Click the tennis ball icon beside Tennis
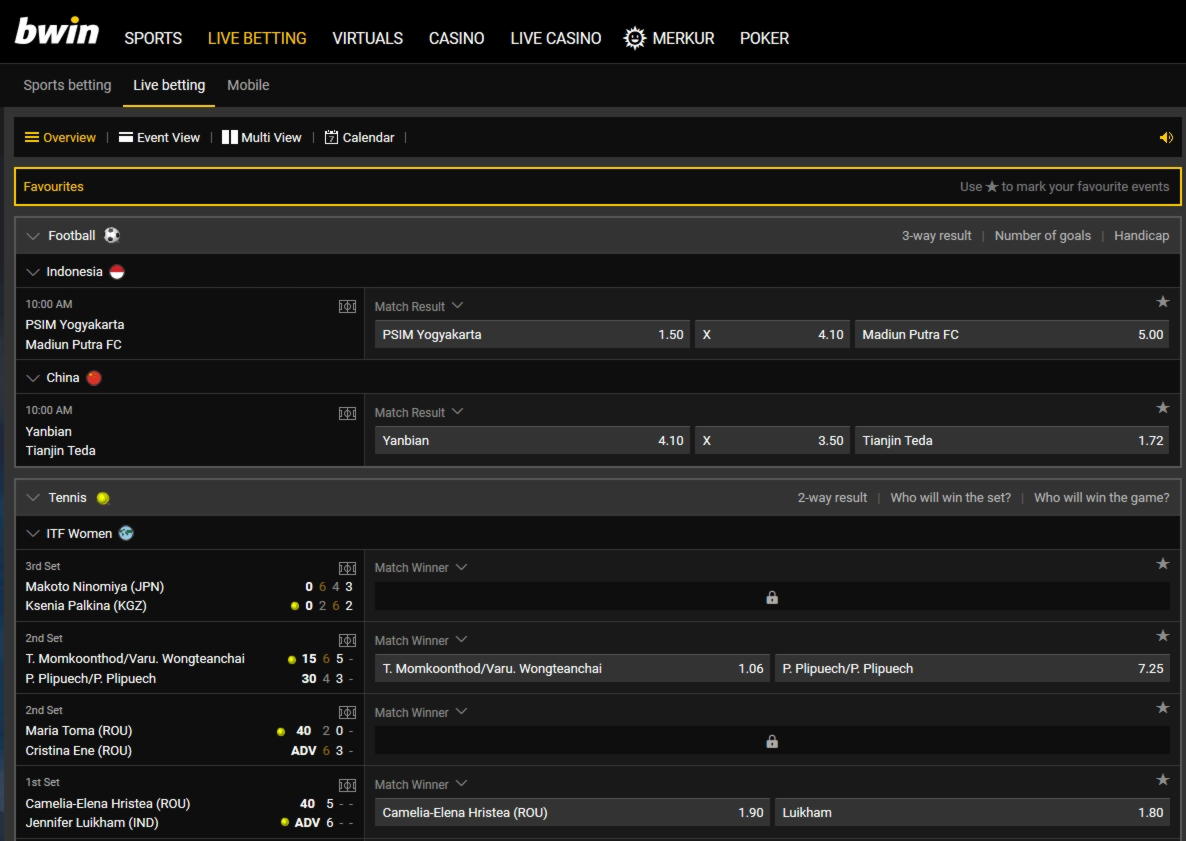 (x=103, y=498)
